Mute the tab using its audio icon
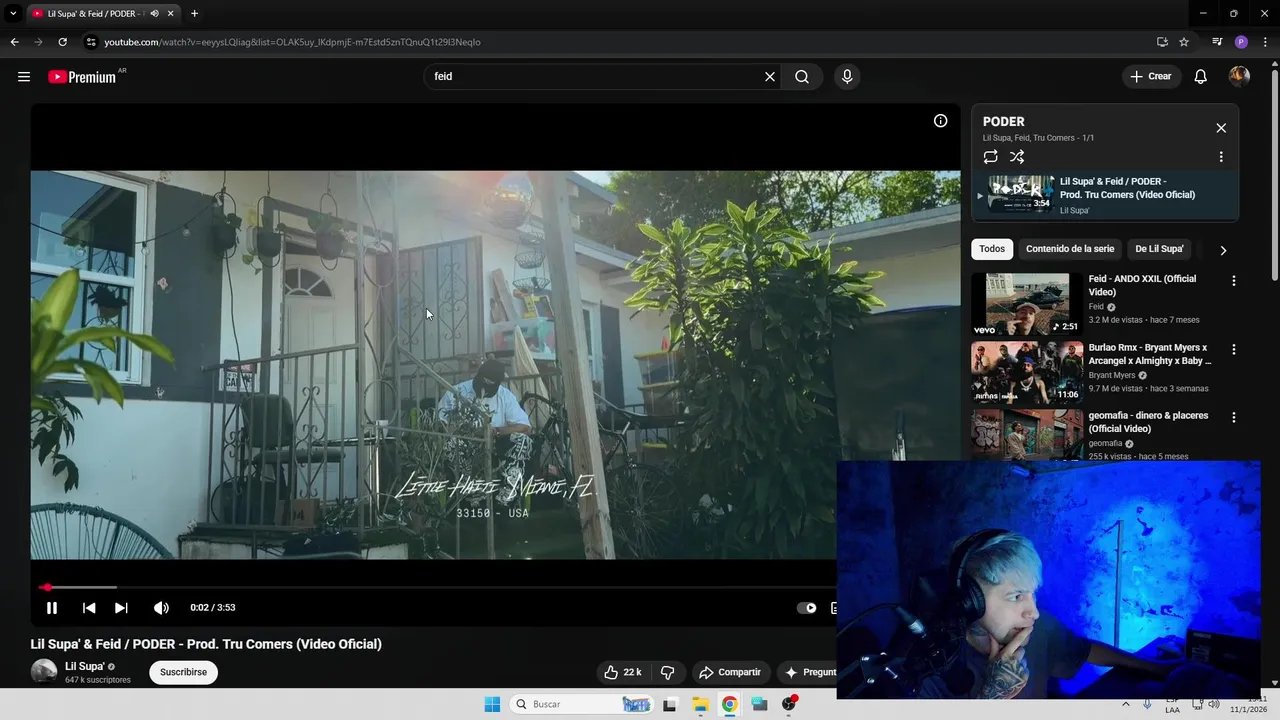This screenshot has height=720, width=1280. 154,14
